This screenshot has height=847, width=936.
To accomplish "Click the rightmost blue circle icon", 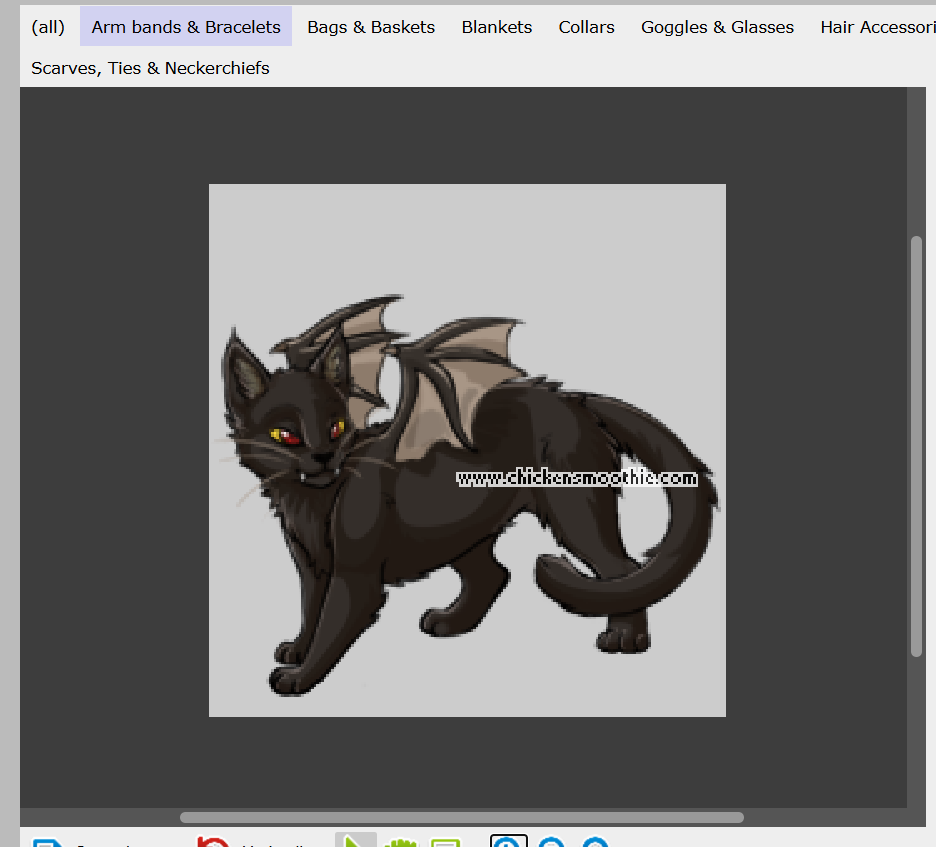I will point(595,842).
